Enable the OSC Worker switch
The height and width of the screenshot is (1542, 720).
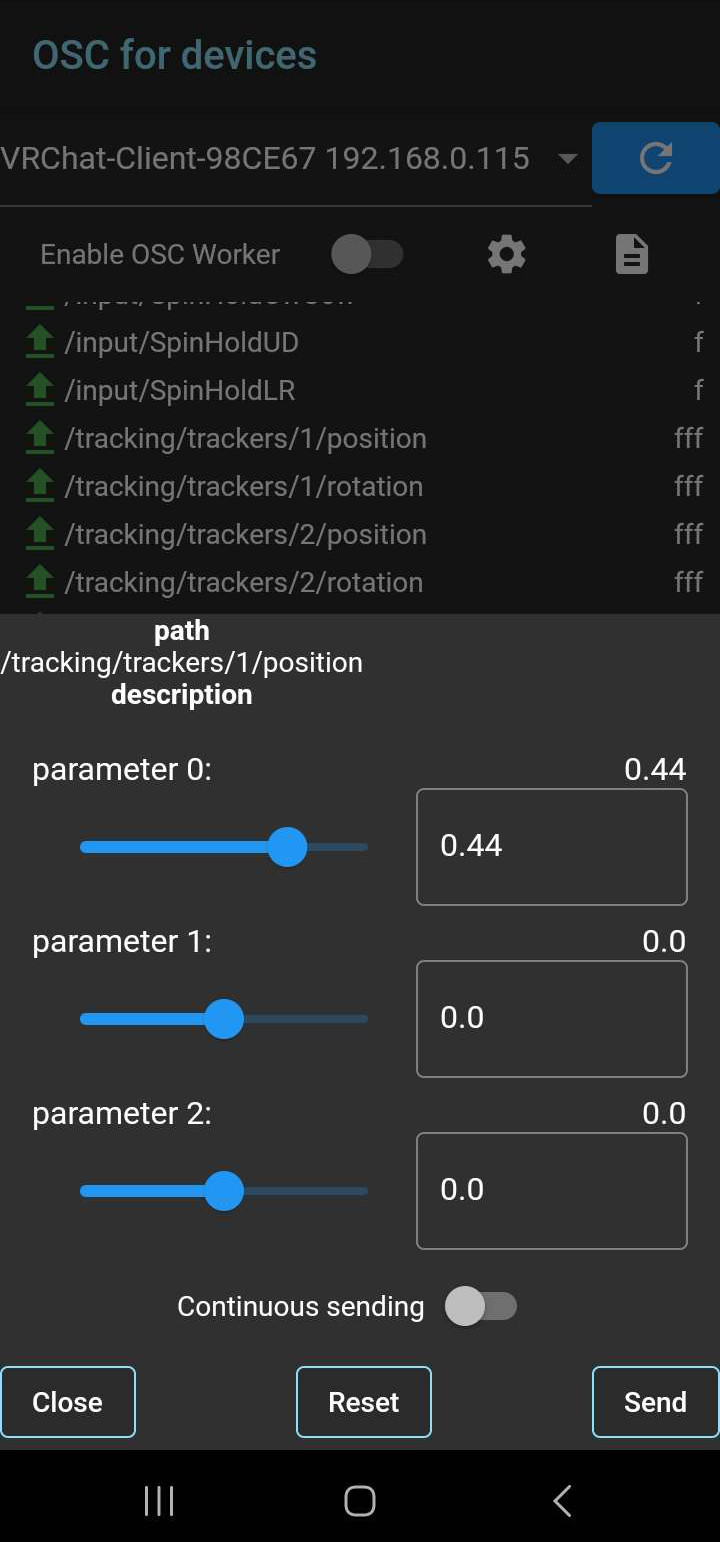point(367,254)
